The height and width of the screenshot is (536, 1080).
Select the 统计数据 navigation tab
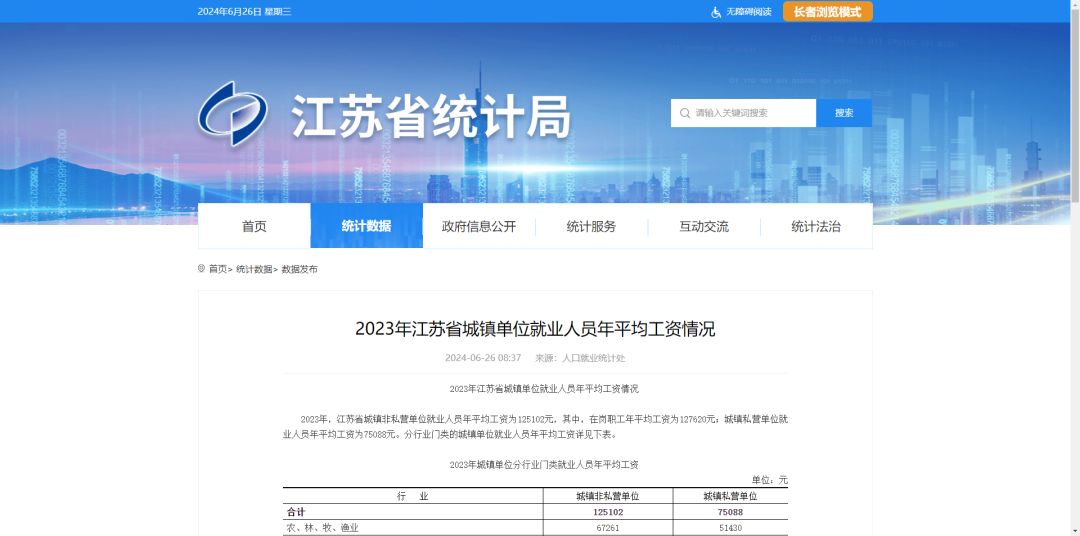366,226
